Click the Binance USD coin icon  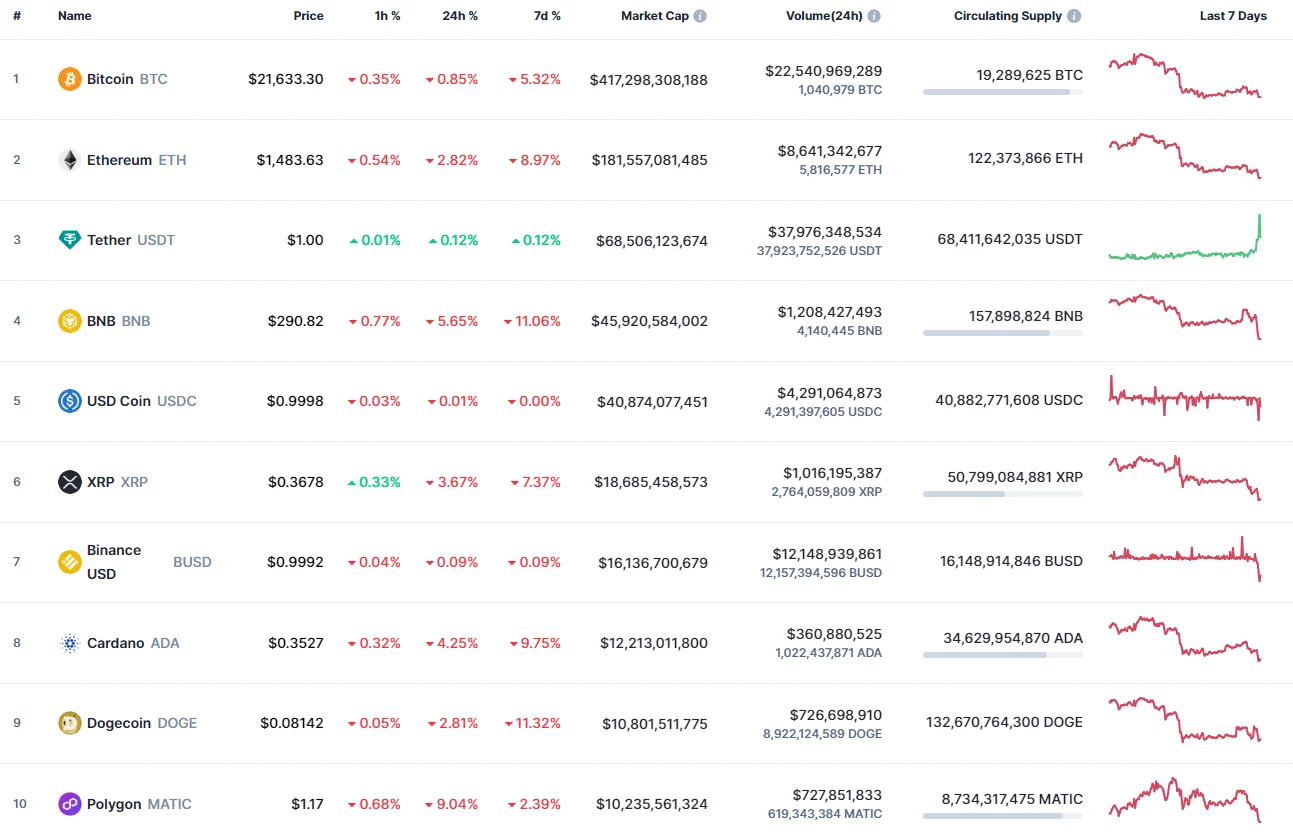(x=69, y=562)
